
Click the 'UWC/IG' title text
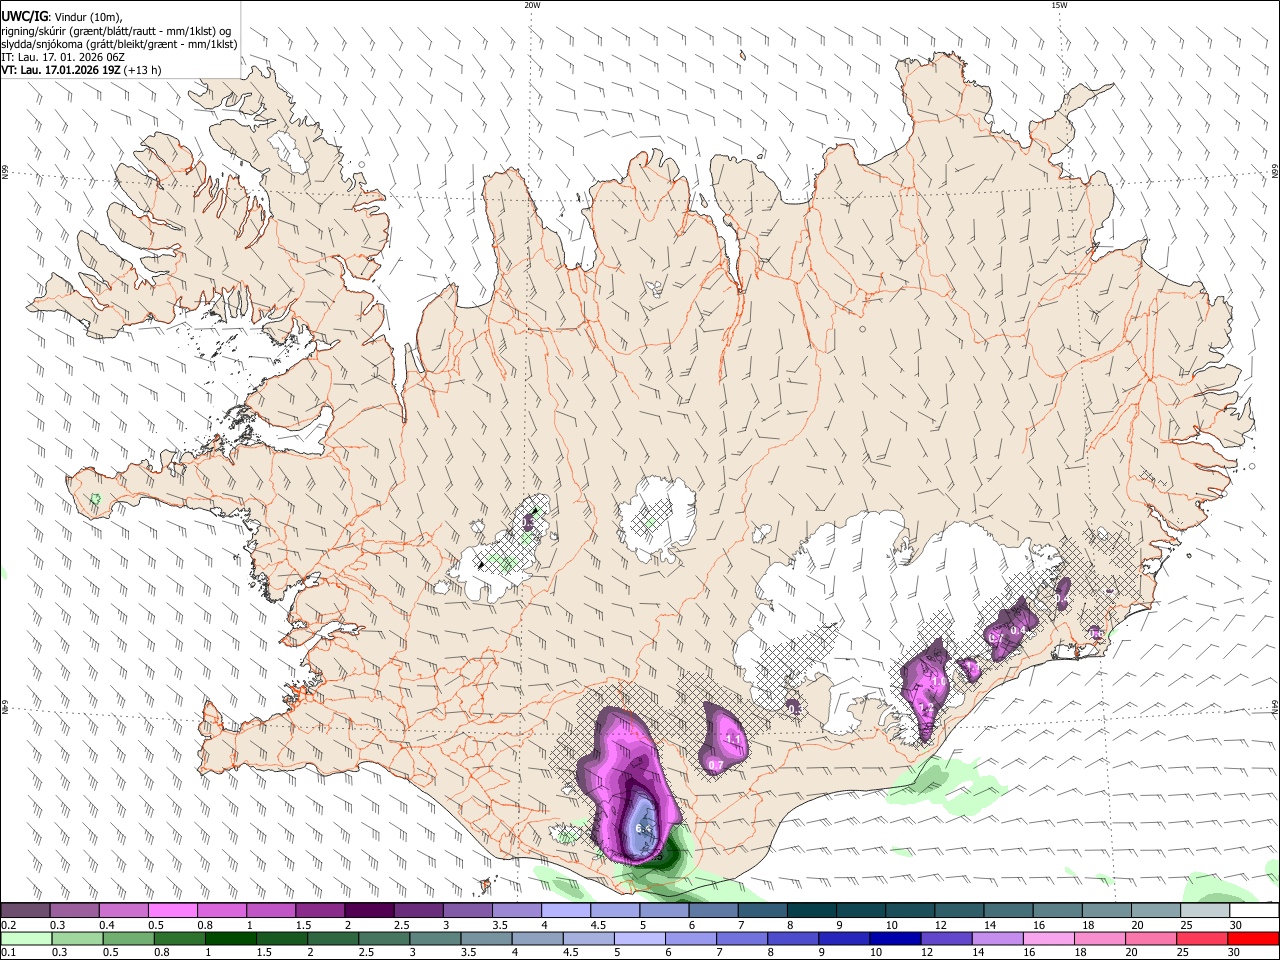click(x=24, y=16)
